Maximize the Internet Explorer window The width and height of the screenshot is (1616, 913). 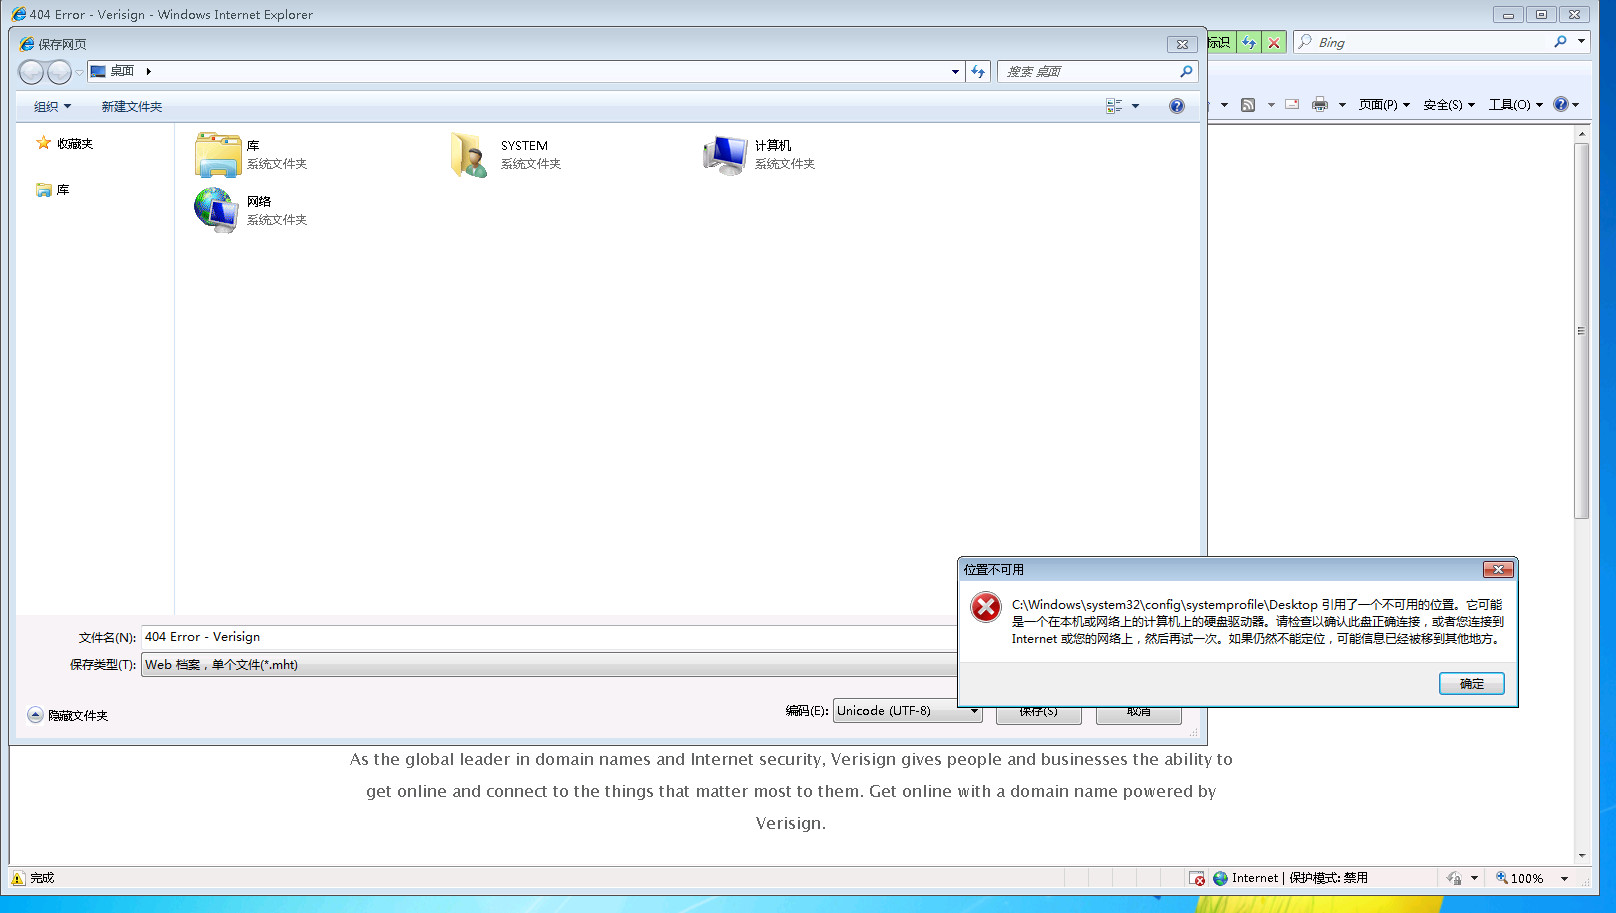click(1541, 14)
